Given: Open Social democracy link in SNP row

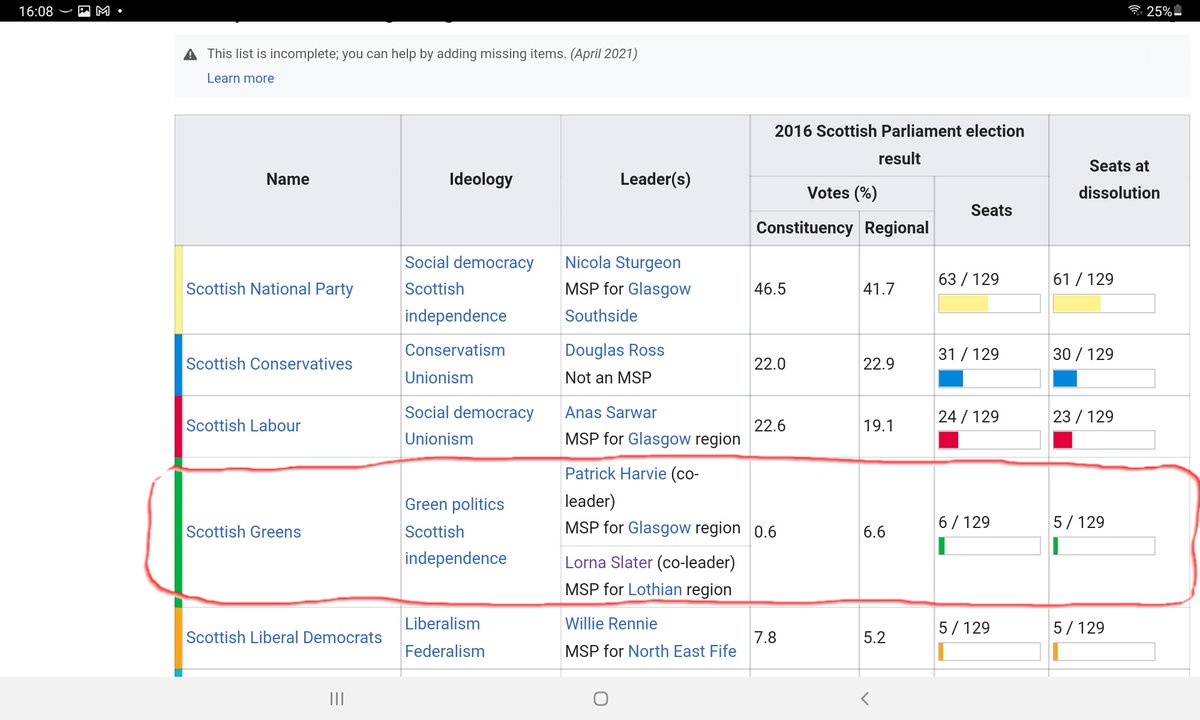Looking at the screenshot, I should [469, 262].
